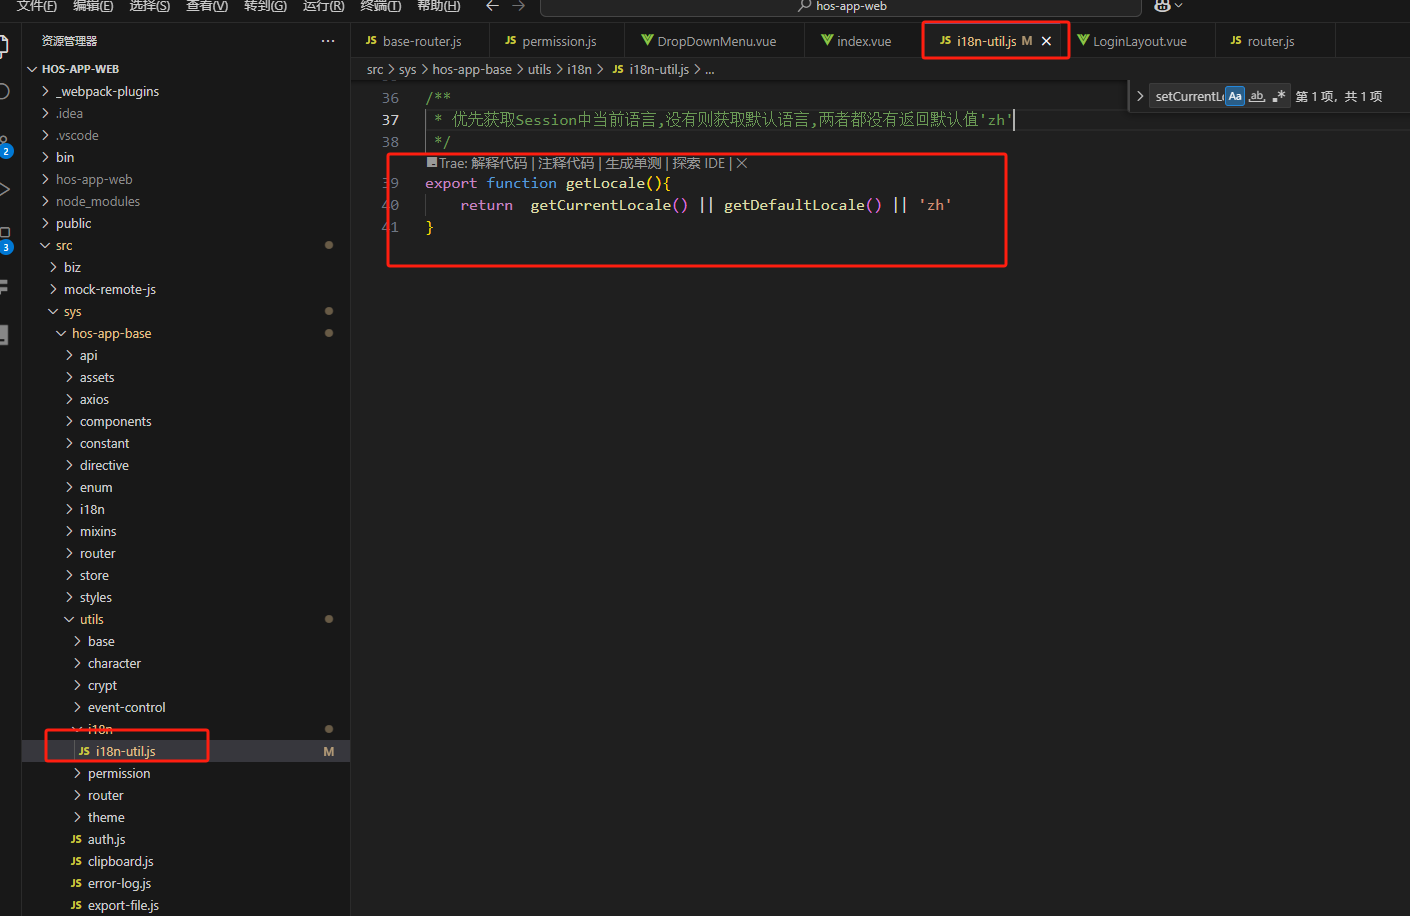Expand the node_modules folder

pyautogui.click(x=97, y=201)
